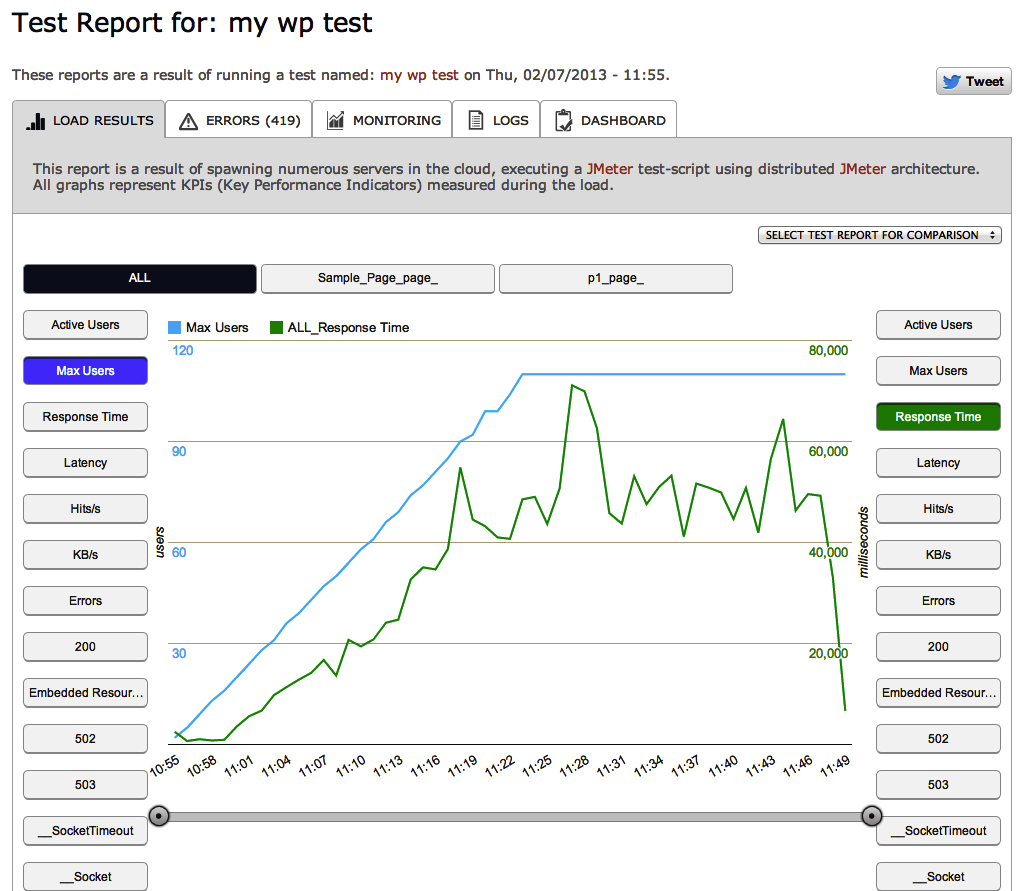The image size is (1021, 891).
Task: Toggle Active Users on the right axis
Action: (938, 325)
